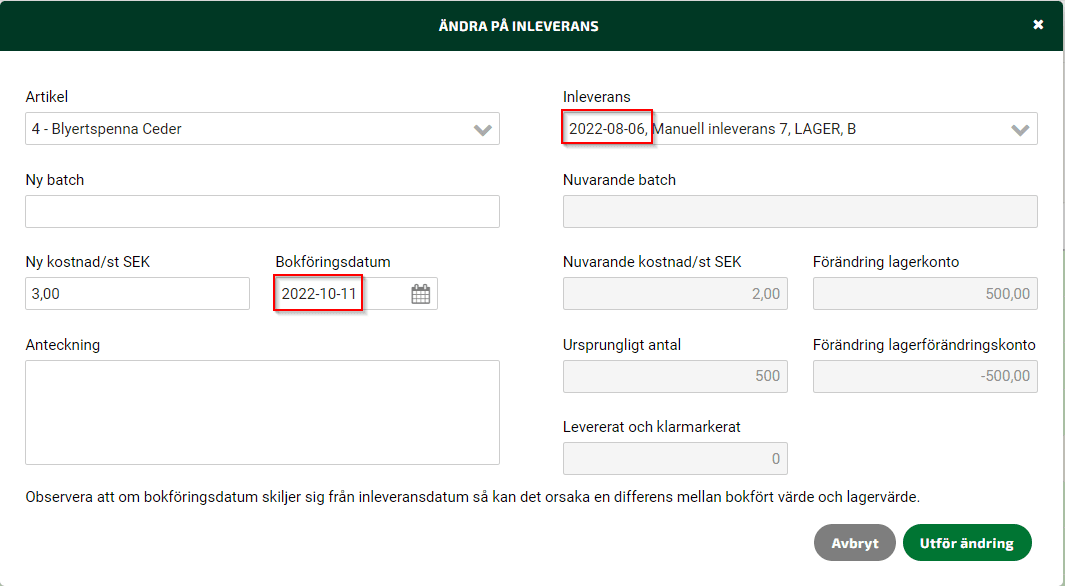Click the Anteckning label
Viewport: 1065px width, 586px height.
tap(62, 345)
